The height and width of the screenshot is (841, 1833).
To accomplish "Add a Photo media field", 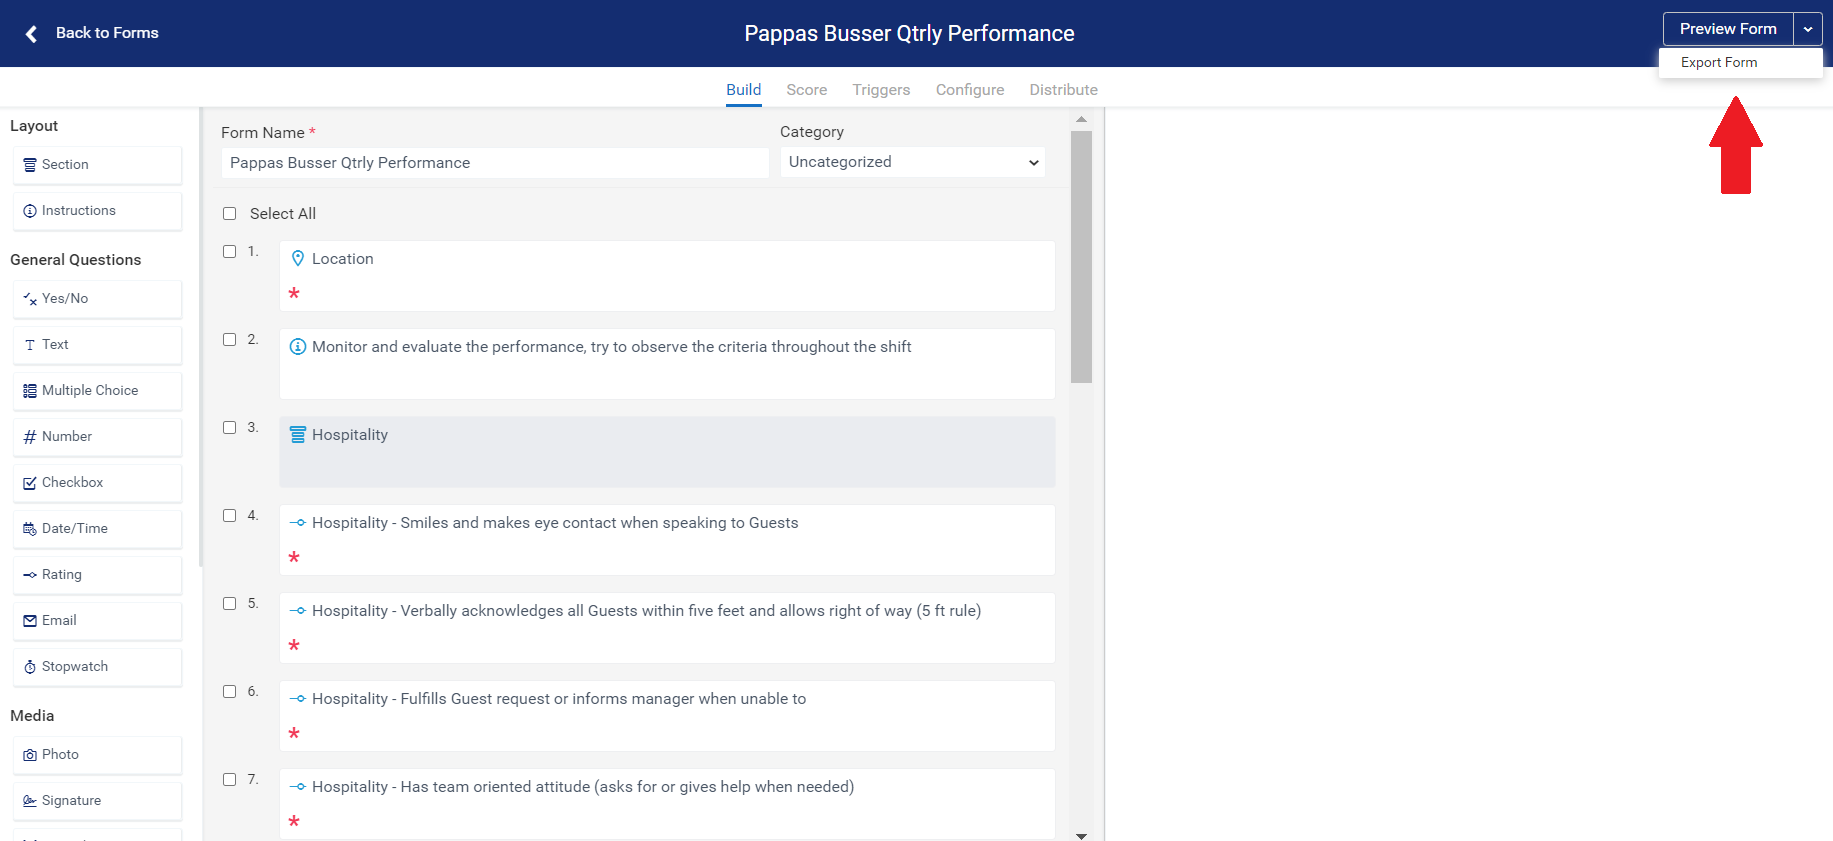I will [97, 755].
